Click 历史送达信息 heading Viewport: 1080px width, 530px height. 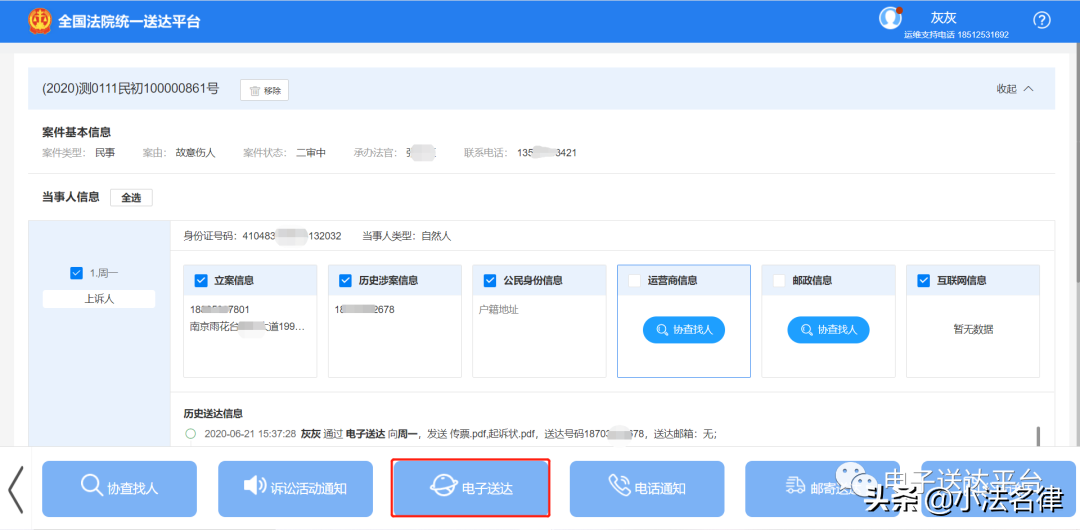click(213, 414)
